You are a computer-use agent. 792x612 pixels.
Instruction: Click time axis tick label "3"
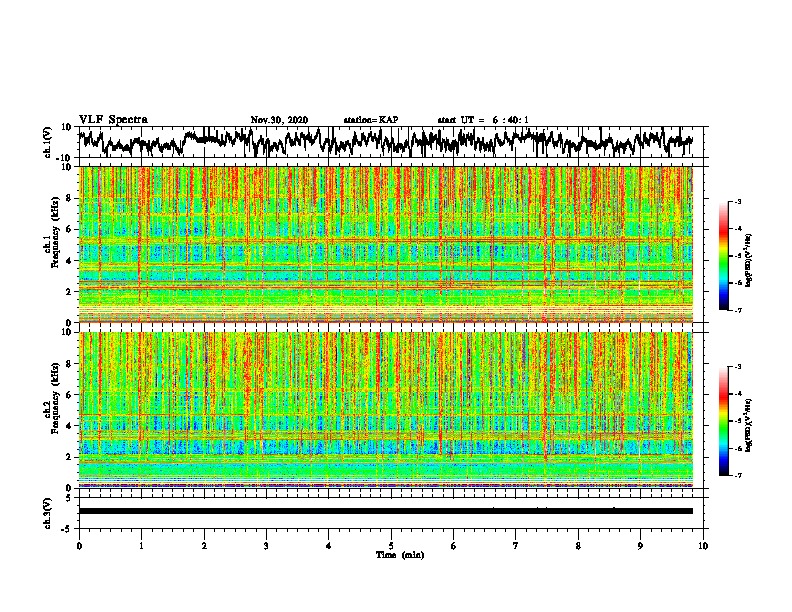coord(266,546)
